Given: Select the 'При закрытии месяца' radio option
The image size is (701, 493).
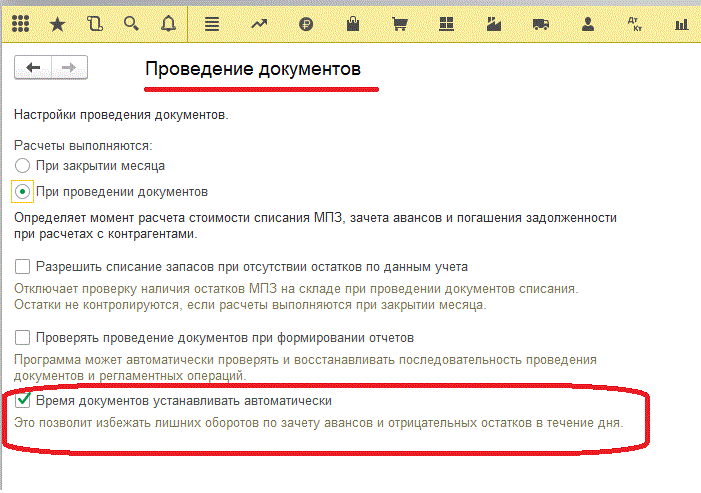Looking at the screenshot, I should click(x=22, y=166).
